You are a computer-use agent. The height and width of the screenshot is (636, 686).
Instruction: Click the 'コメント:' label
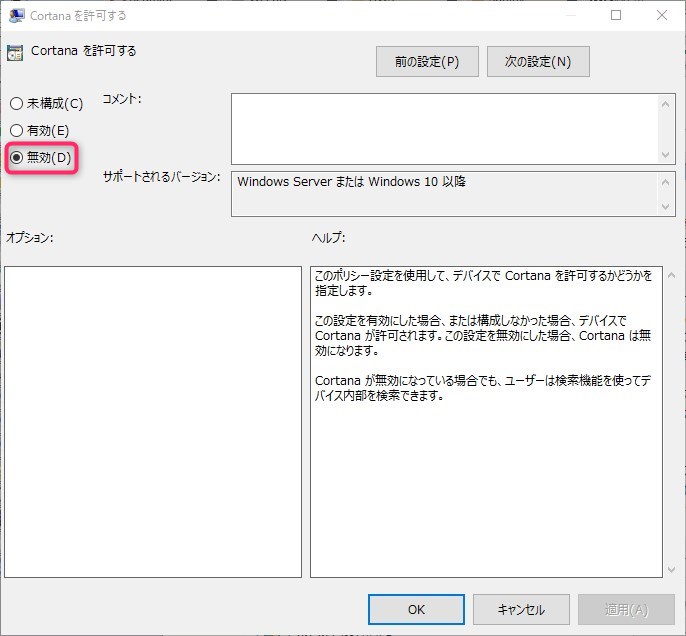coord(122,99)
